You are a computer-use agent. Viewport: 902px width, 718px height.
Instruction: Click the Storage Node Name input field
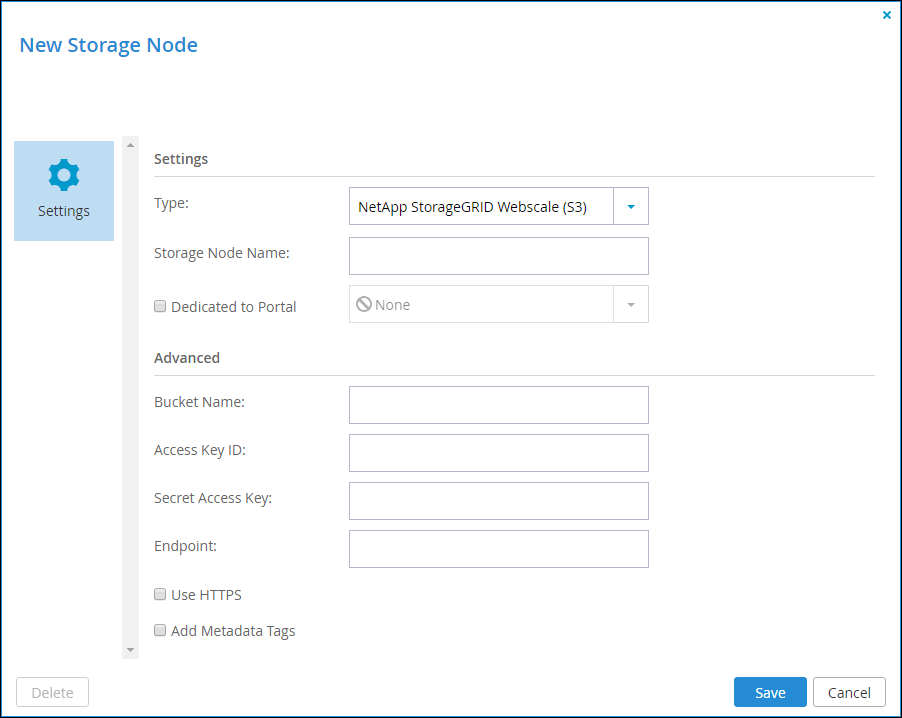tap(499, 256)
